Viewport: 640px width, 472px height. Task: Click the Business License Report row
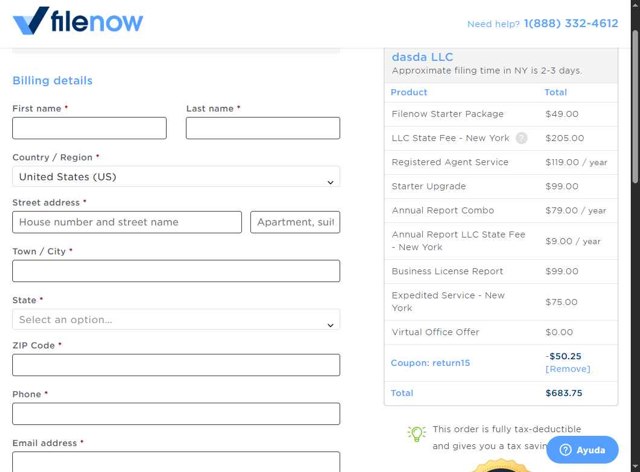[501, 271]
